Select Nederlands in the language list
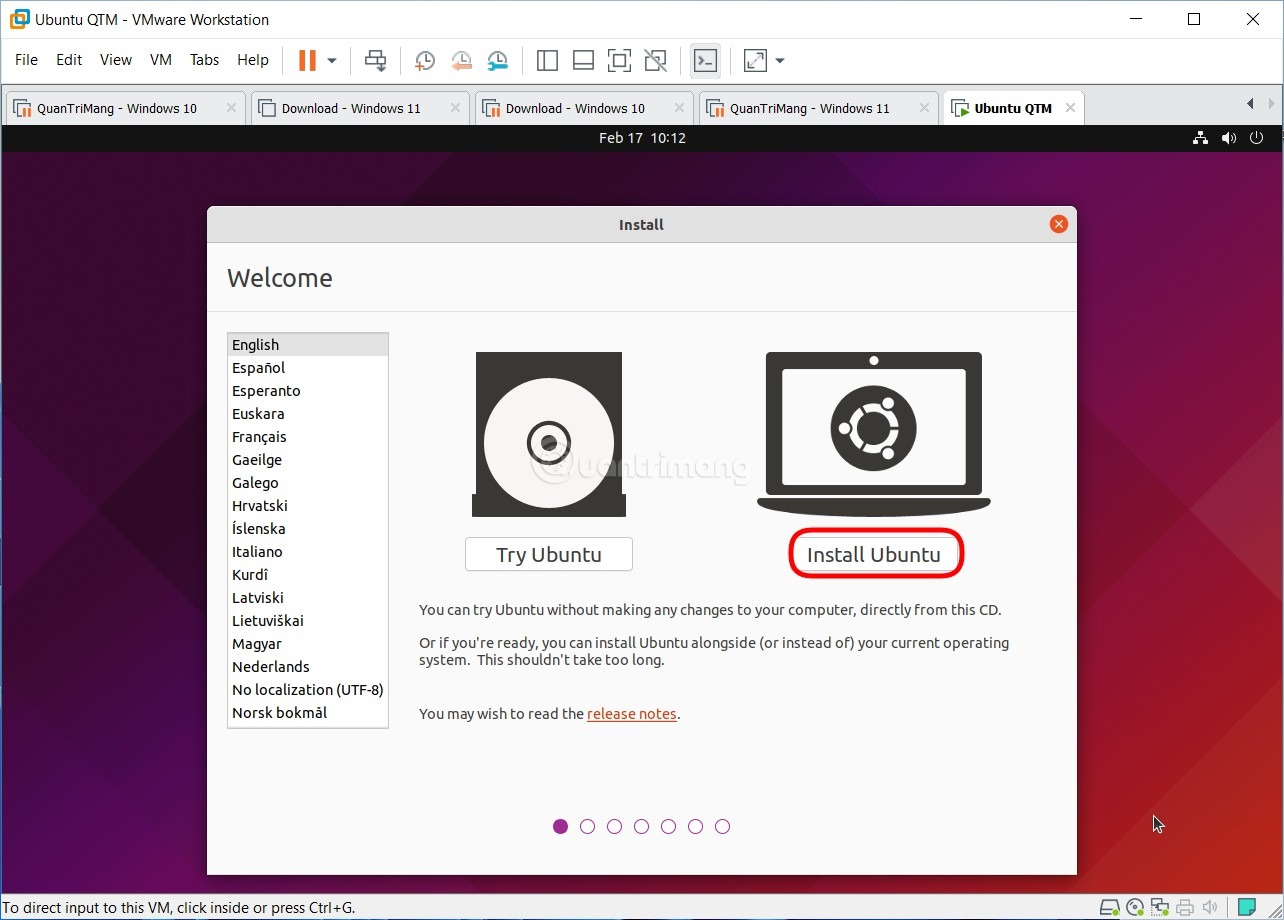Viewport: 1284px width, 920px height. [x=307, y=667]
